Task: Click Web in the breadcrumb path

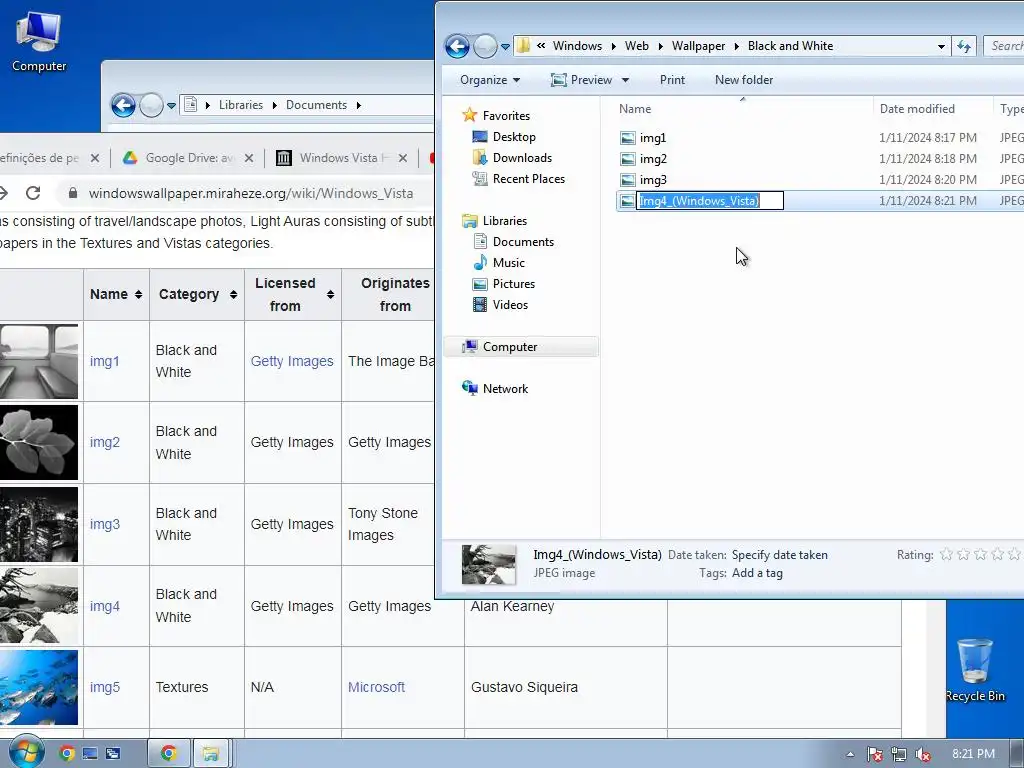Action: (x=637, y=46)
